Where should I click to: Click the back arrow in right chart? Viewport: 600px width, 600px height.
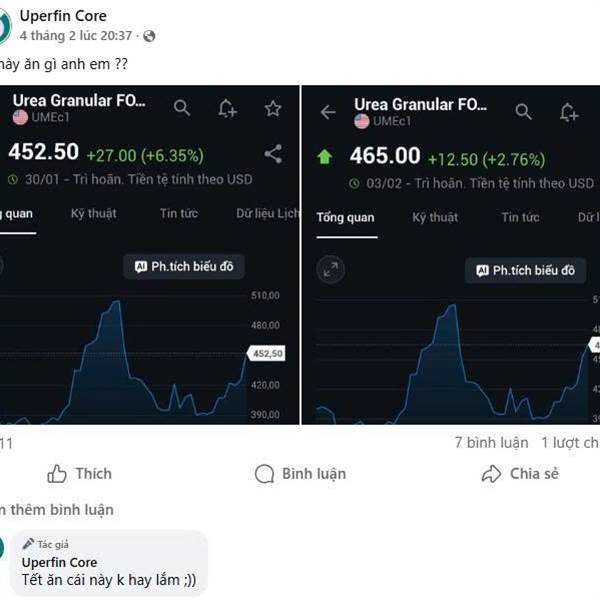328,112
